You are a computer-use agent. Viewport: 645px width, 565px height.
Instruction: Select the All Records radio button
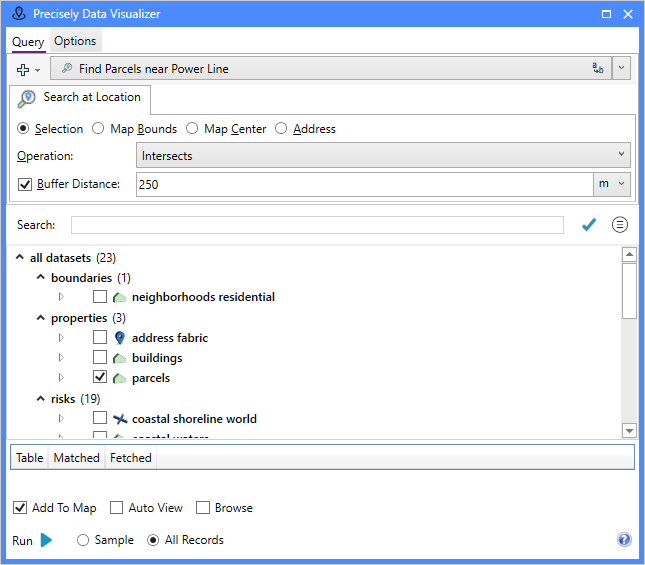pos(153,540)
